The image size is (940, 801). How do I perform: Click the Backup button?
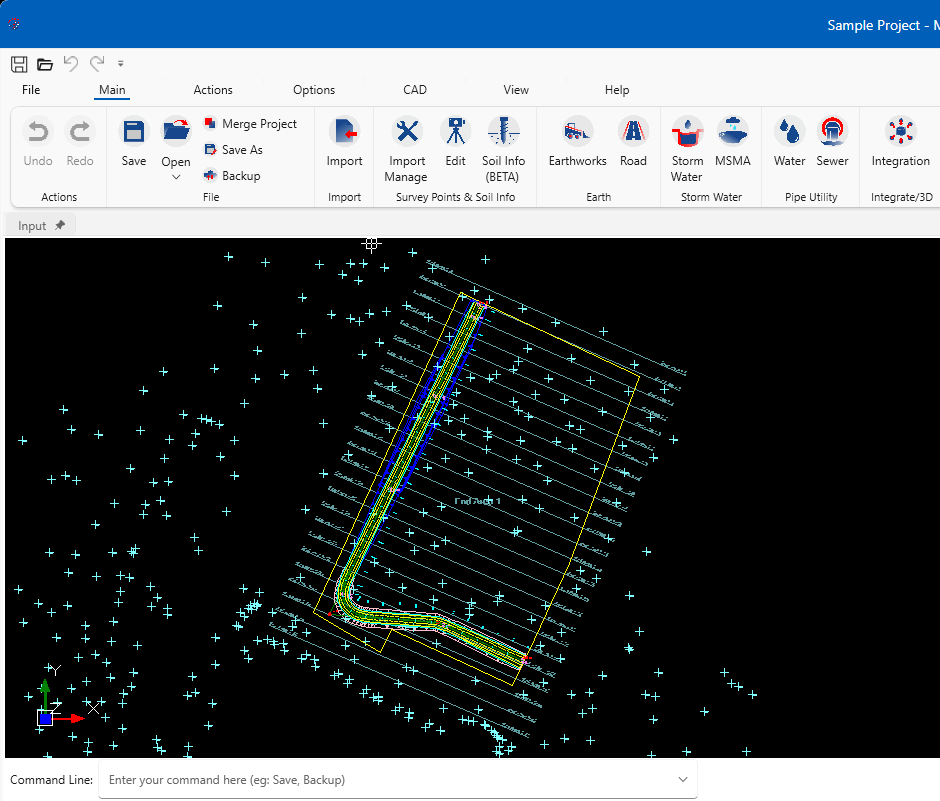[x=233, y=176]
